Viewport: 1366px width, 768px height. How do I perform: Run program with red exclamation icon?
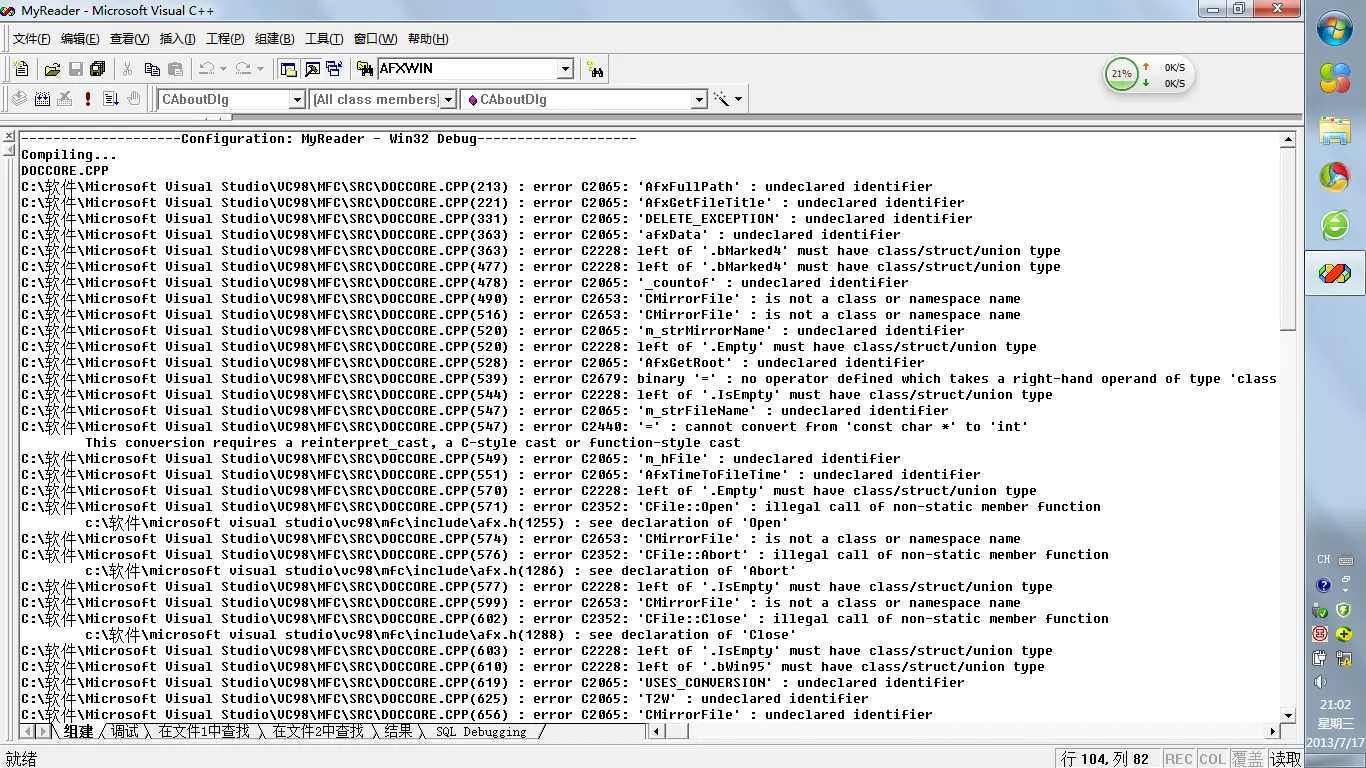coord(88,99)
